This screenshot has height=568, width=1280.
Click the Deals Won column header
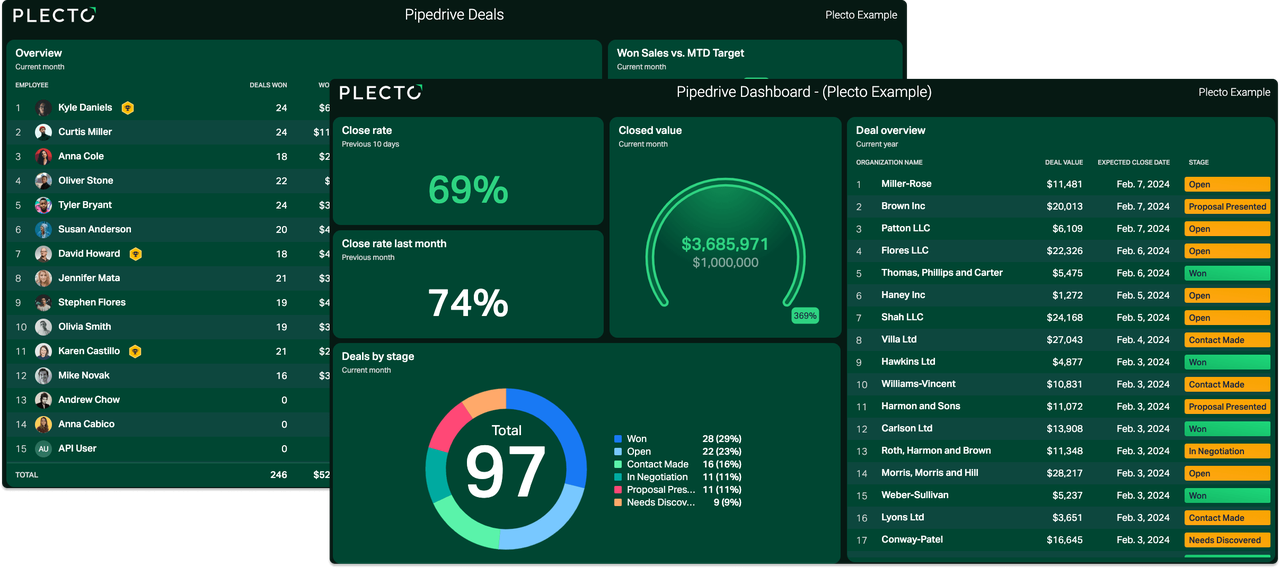tap(268, 85)
